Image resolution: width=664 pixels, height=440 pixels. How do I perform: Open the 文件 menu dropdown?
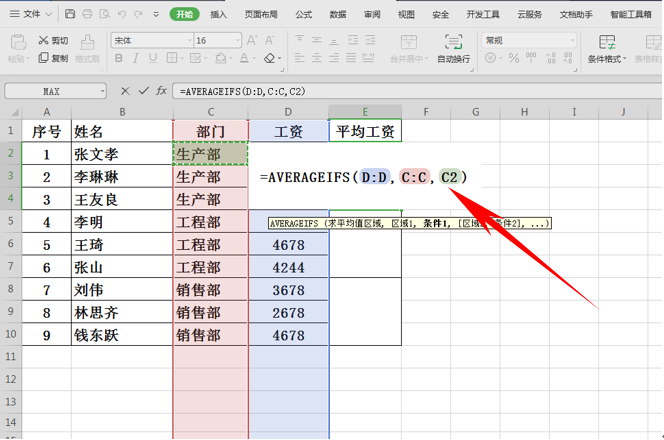[x=31, y=14]
